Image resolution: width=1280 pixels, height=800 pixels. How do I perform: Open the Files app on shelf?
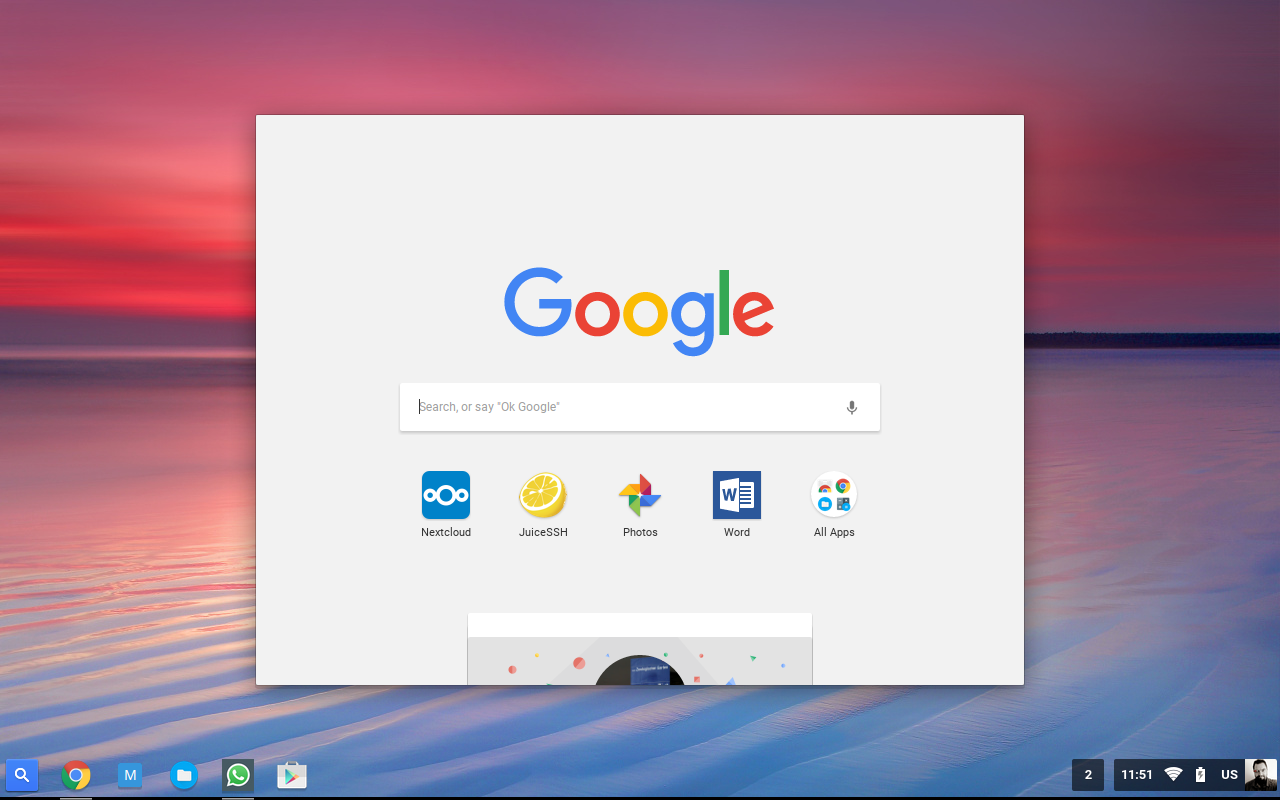pyautogui.click(x=184, y=775)
